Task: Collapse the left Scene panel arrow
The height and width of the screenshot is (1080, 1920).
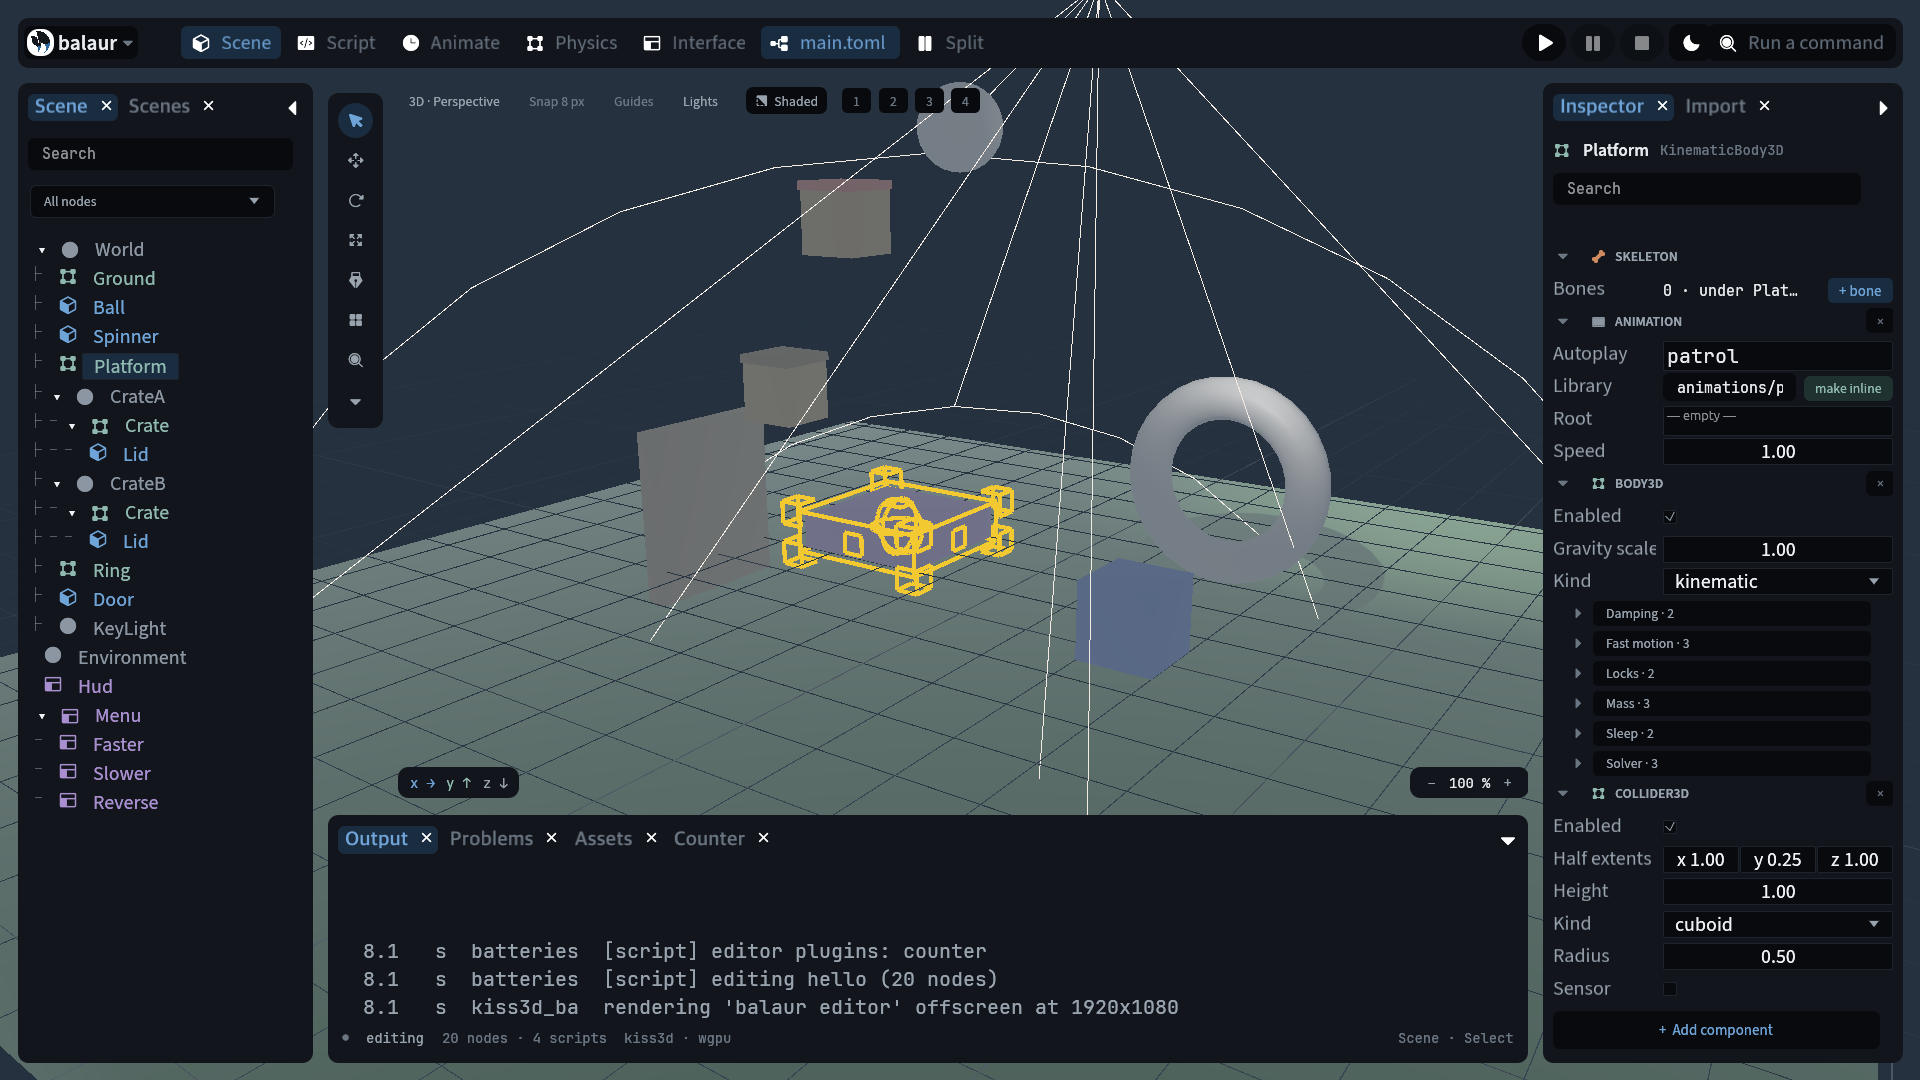Action: point(292,108)
